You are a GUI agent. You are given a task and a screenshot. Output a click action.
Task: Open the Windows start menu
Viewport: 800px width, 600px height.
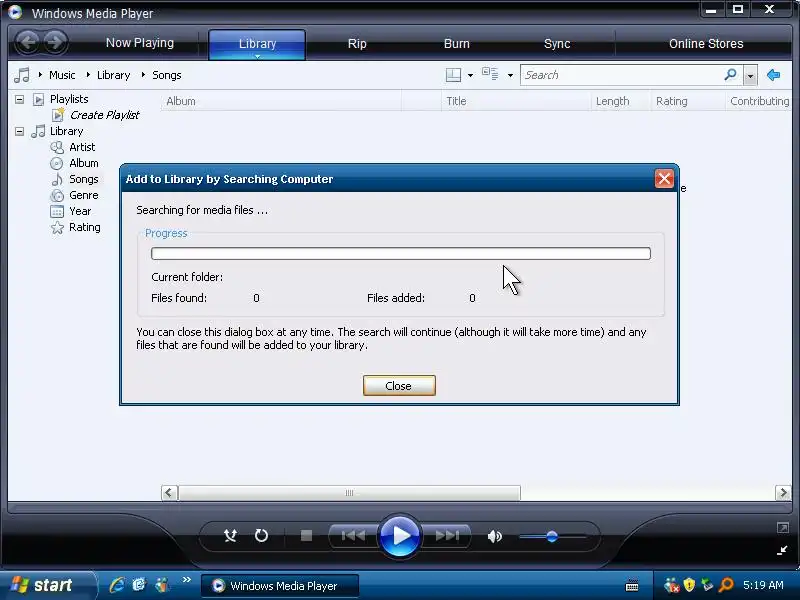pos(46,585)
